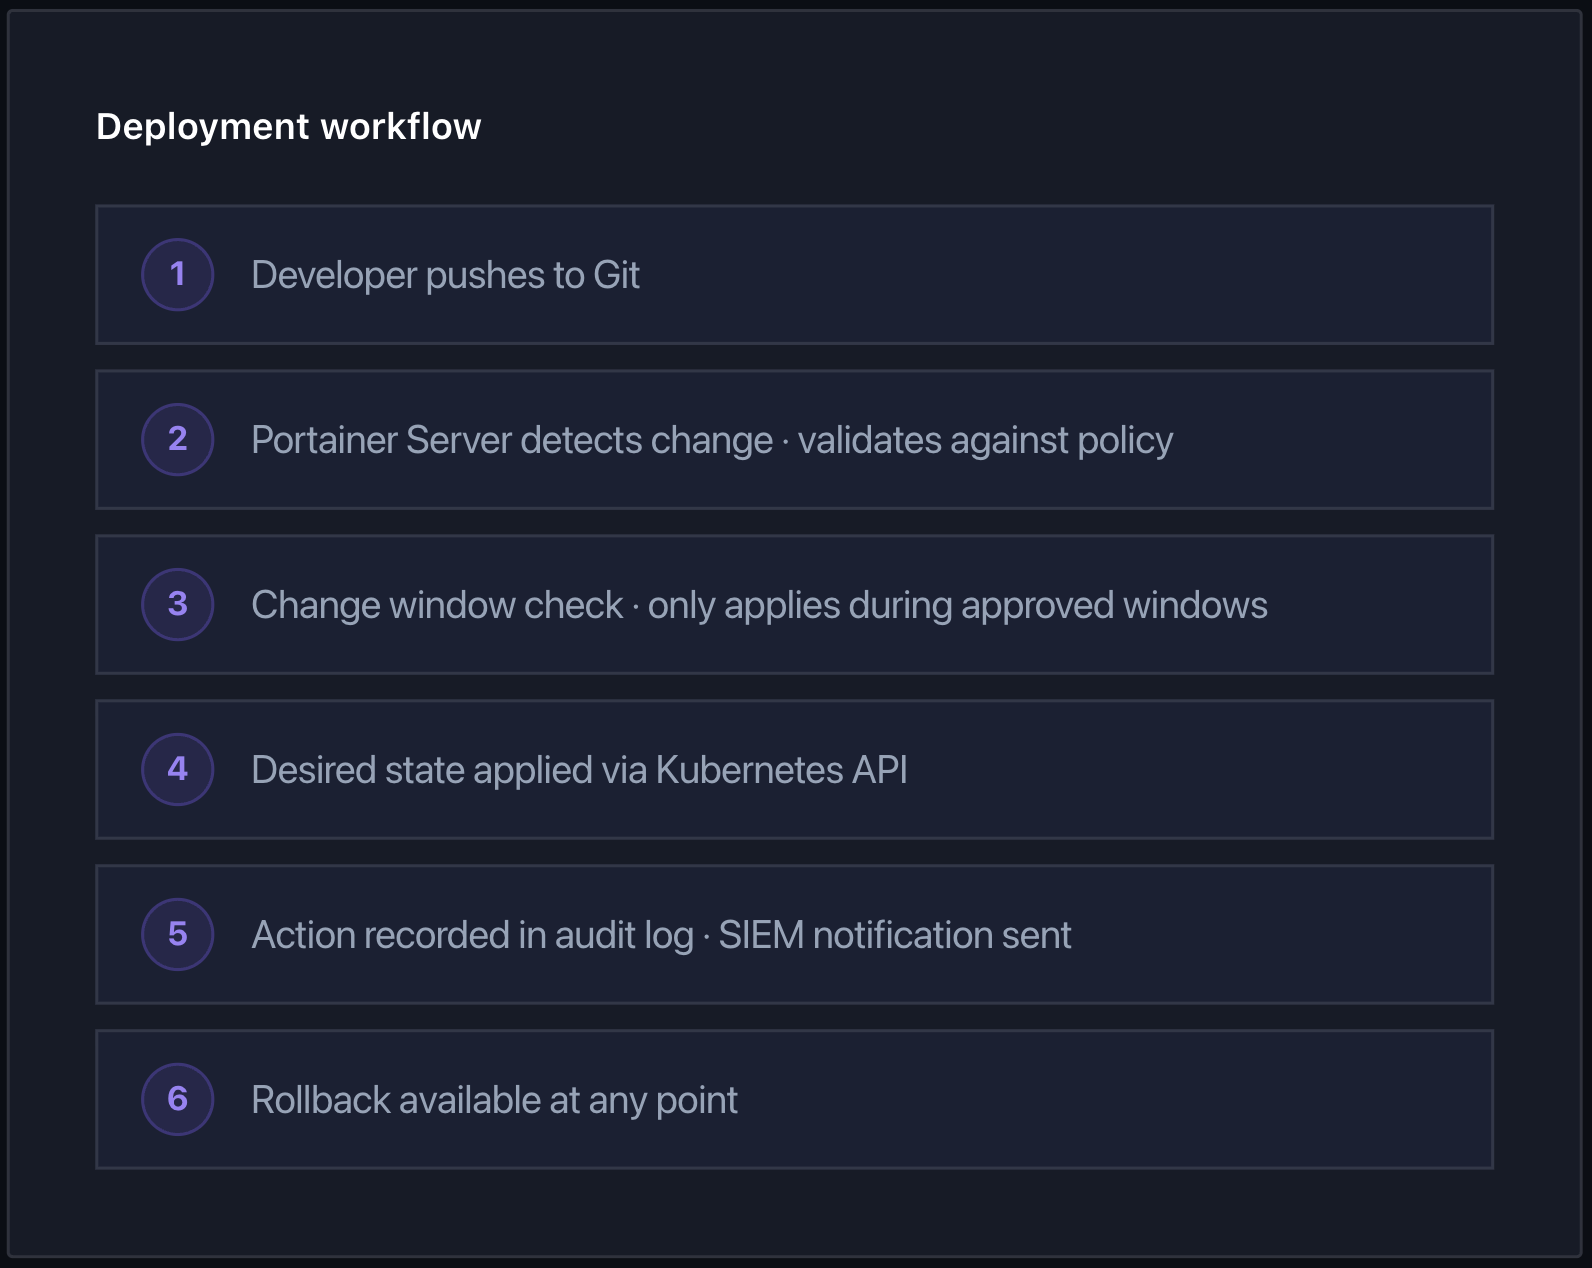1592x1268 pixels.
Task: Select 'Desired state applied via Kubernetes API' text
Action: (579, 770)
